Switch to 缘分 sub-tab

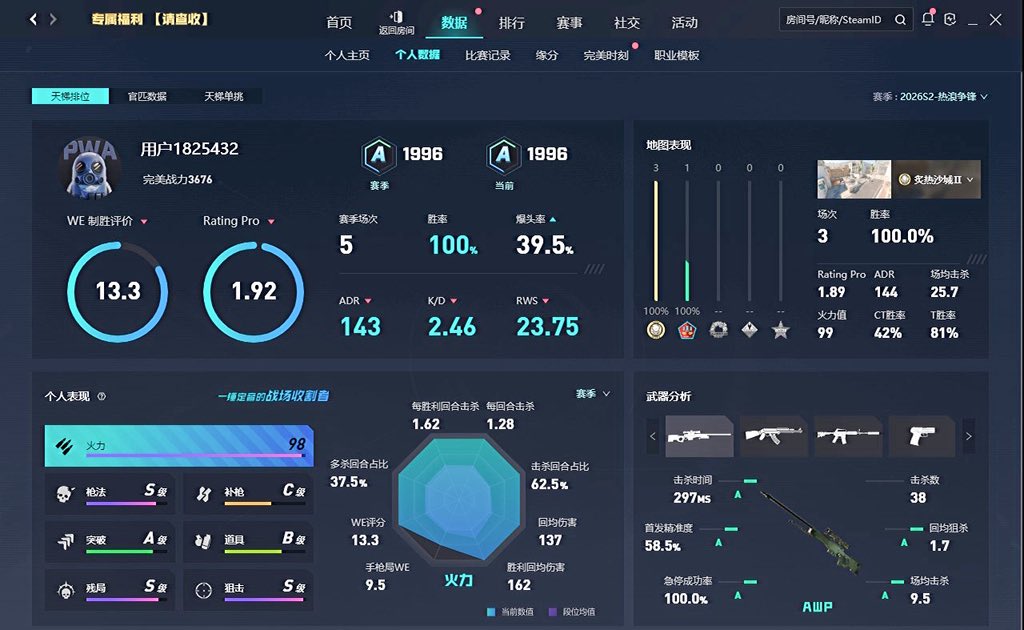coord(547,55)
